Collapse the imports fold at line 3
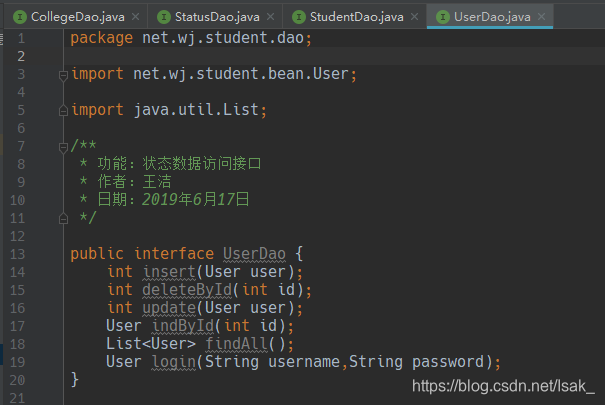Viewport: 605px width, 405px height. tap(63, 75)
